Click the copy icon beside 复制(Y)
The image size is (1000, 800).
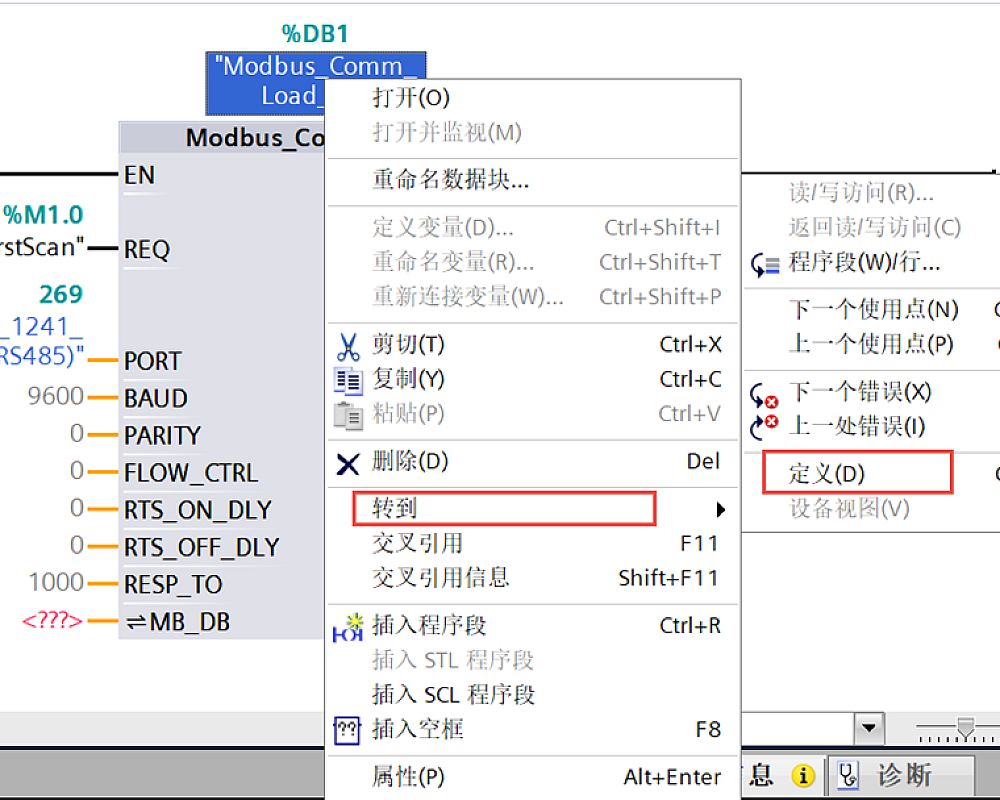[347, 381]
